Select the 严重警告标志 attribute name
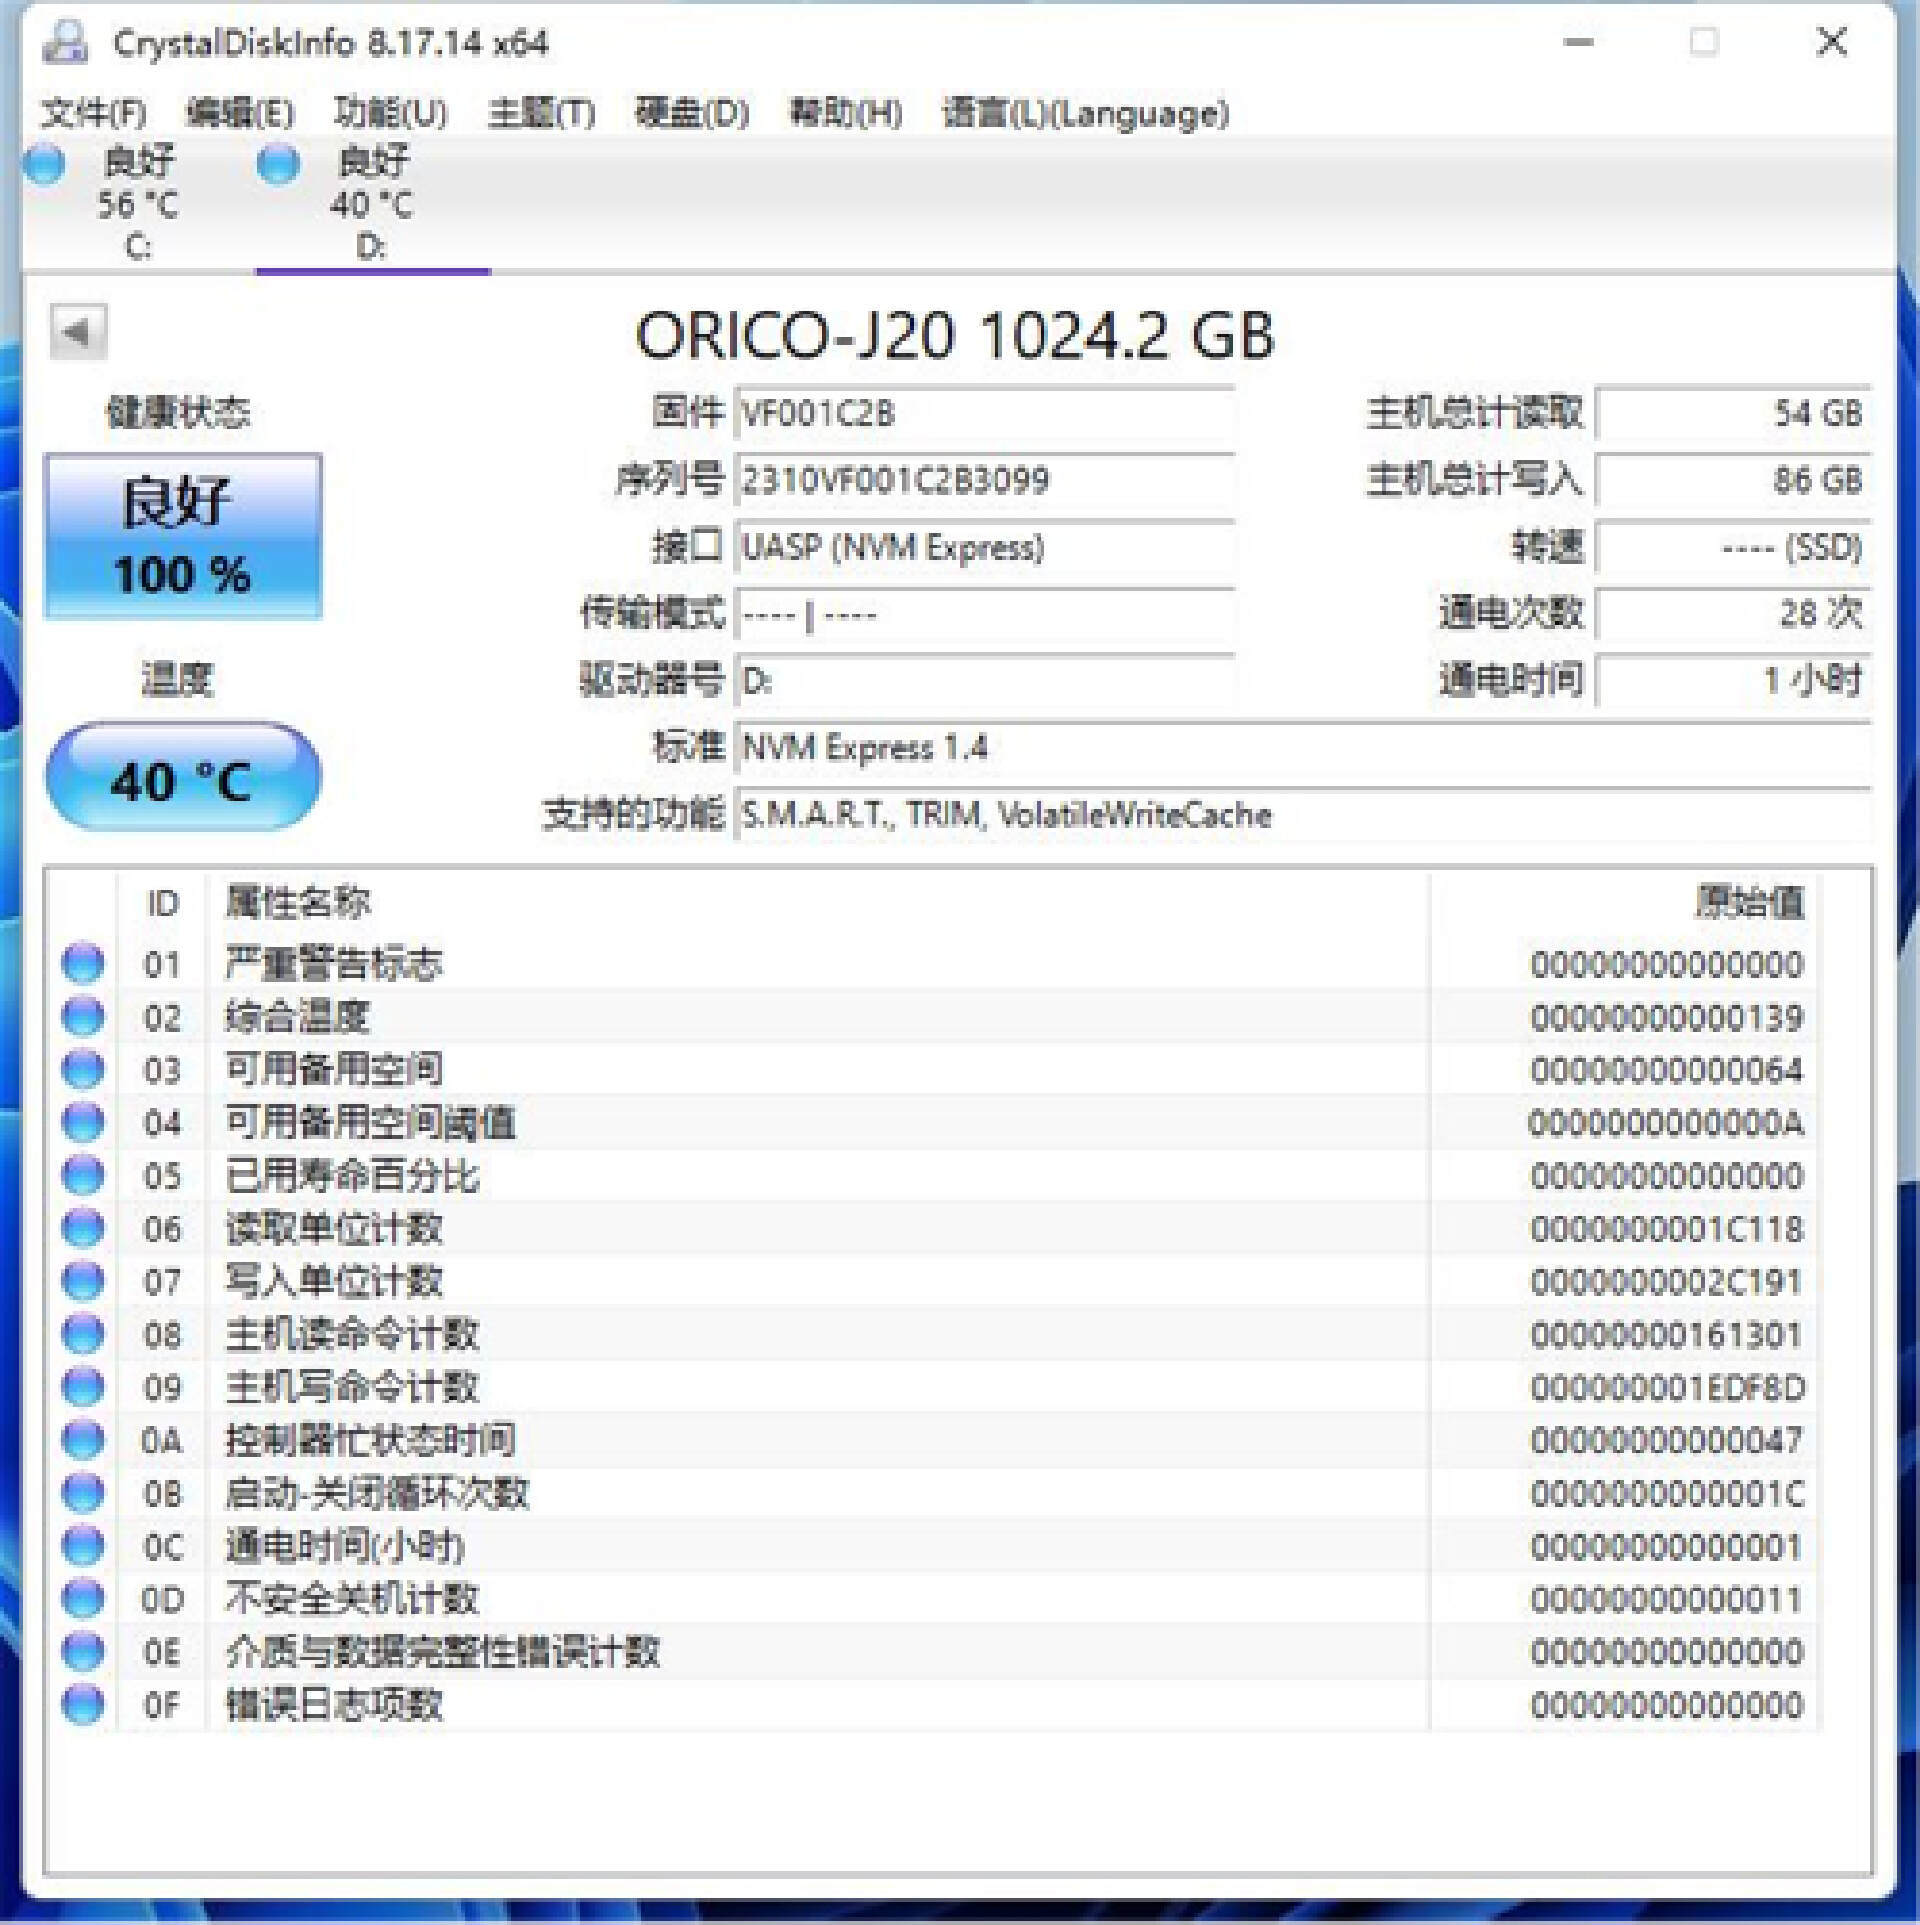 point(333,963)
